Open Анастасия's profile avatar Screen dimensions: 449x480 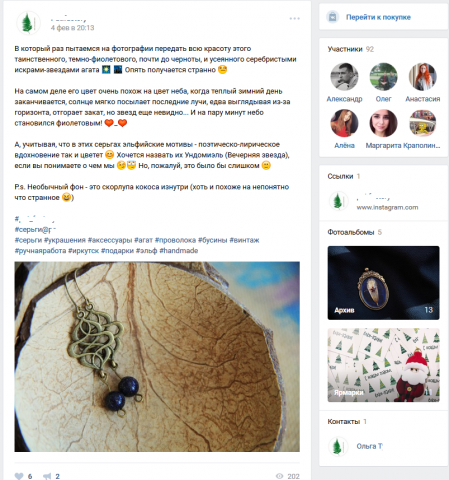pyautogui.click(x=422, y=77)
